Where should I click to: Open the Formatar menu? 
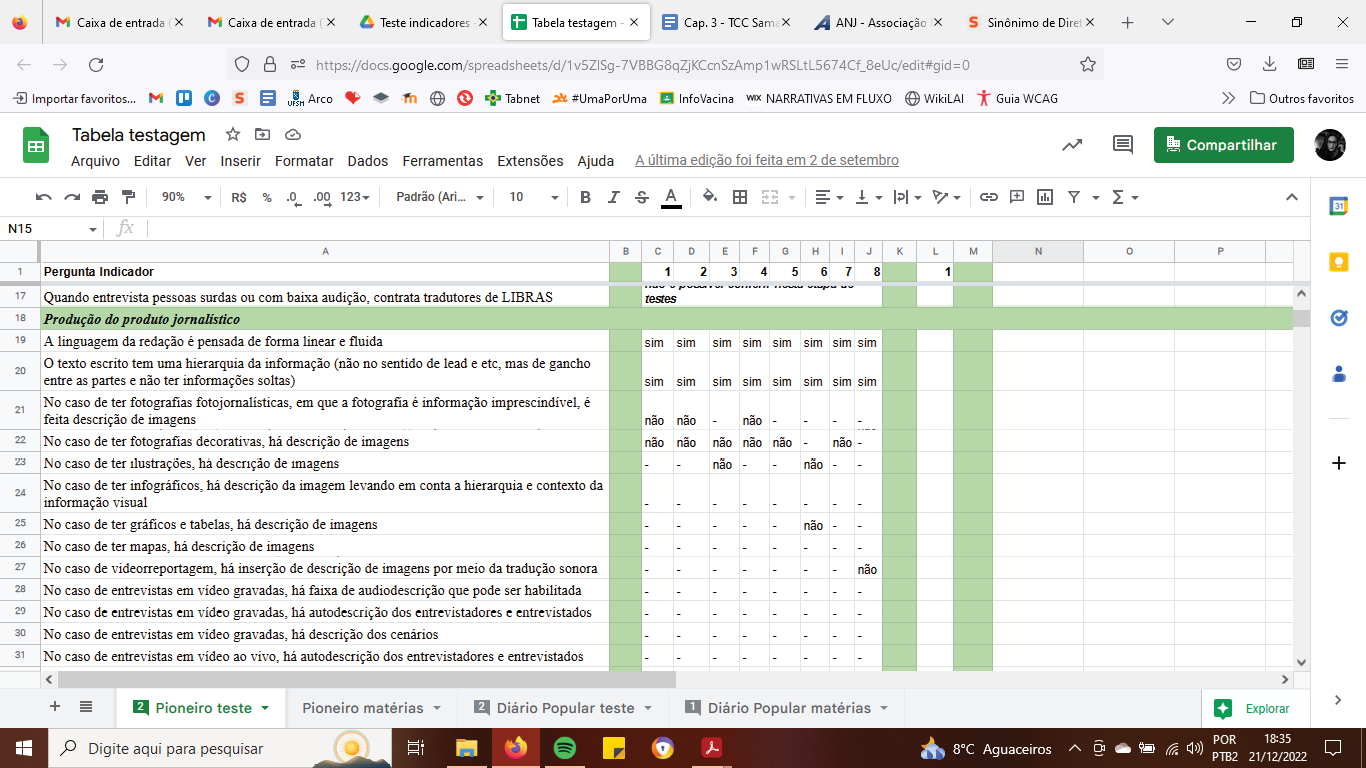pos(304,161)
